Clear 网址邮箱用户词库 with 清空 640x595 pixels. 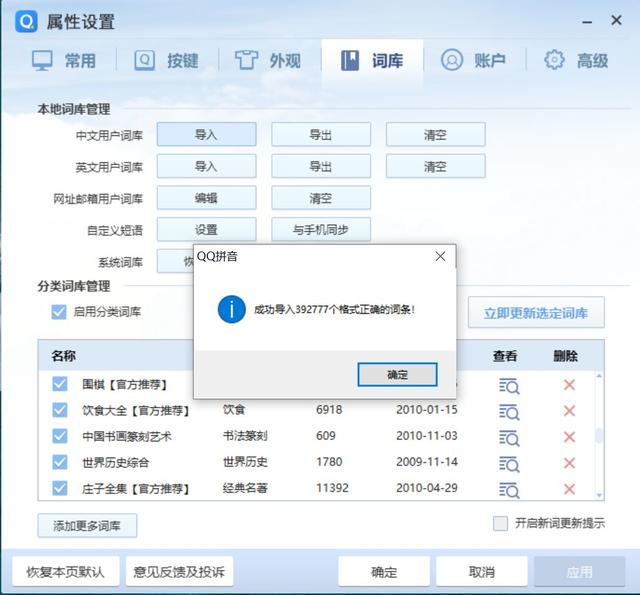[321, 198]
